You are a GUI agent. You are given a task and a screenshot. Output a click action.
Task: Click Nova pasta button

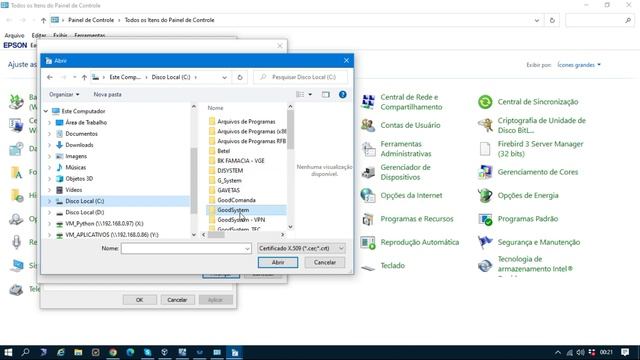coord(107,94)
